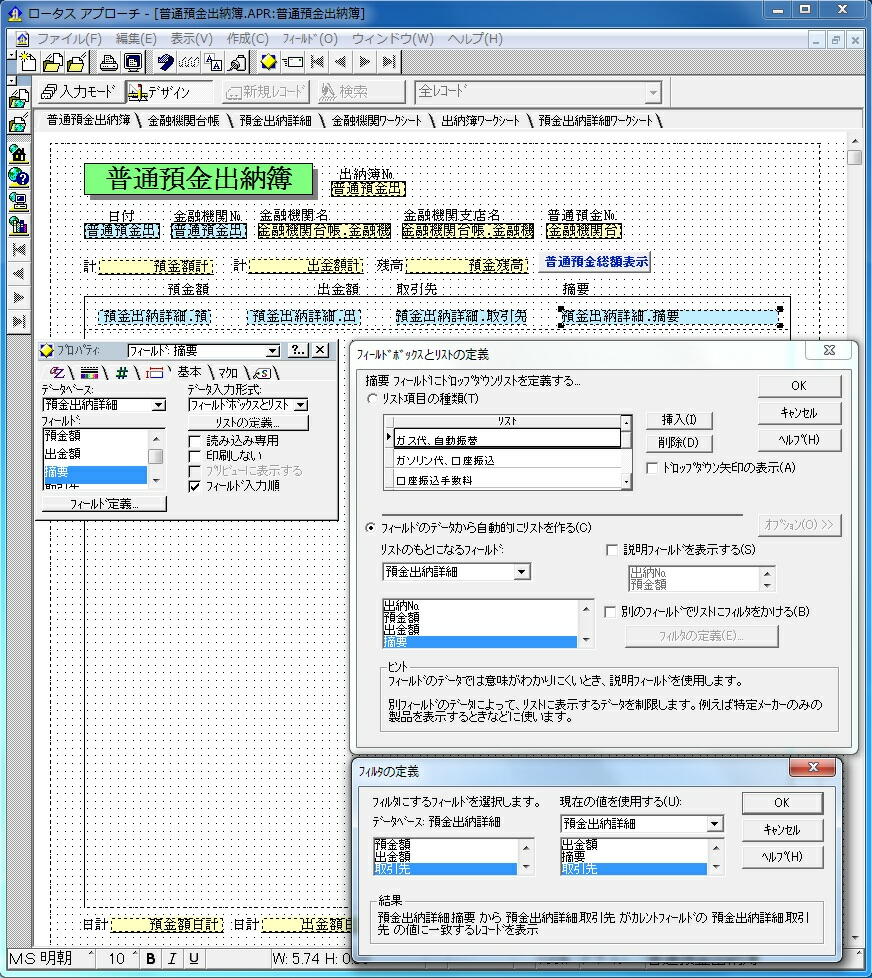Click the 普通預金総額表示 button on the form
Screen dimensions: 872x978
pos(597,262)
